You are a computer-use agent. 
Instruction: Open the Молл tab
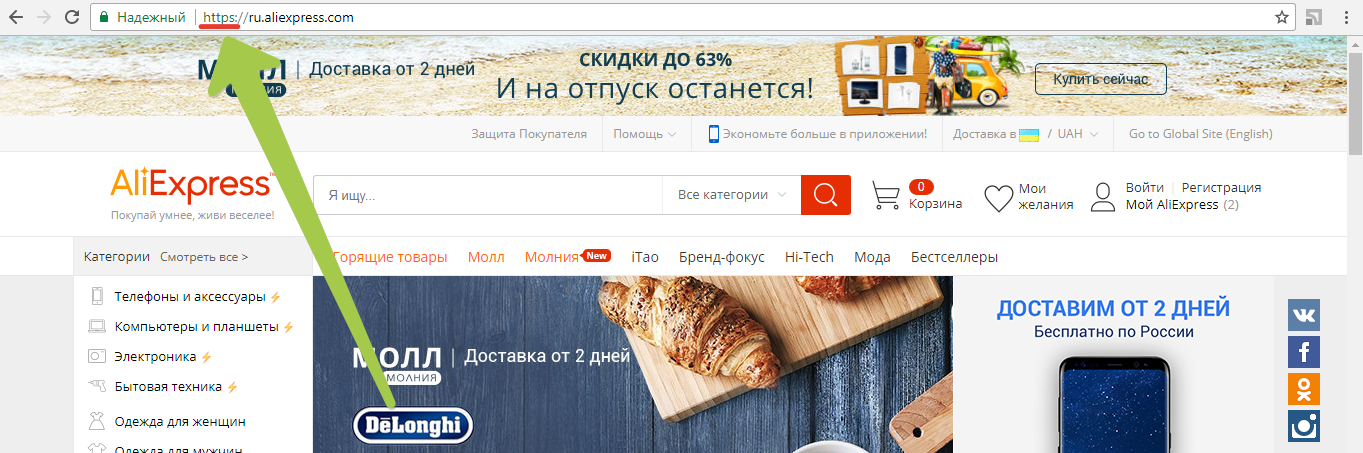point(486,257)
